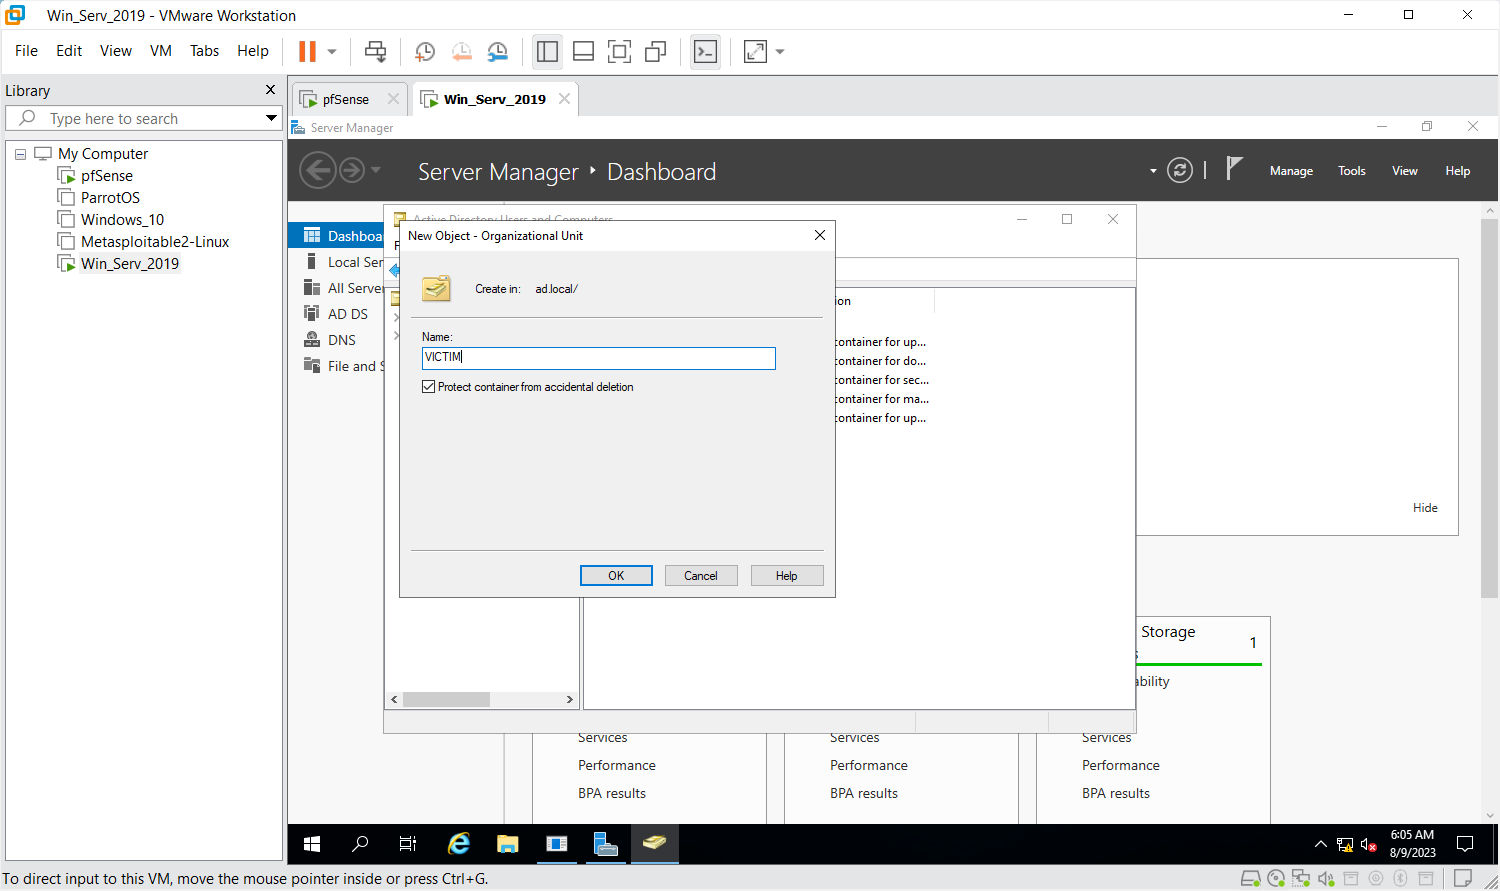Click the stretch guest display icon
The height and width of the screenshot is (891, 1500).
755,52
